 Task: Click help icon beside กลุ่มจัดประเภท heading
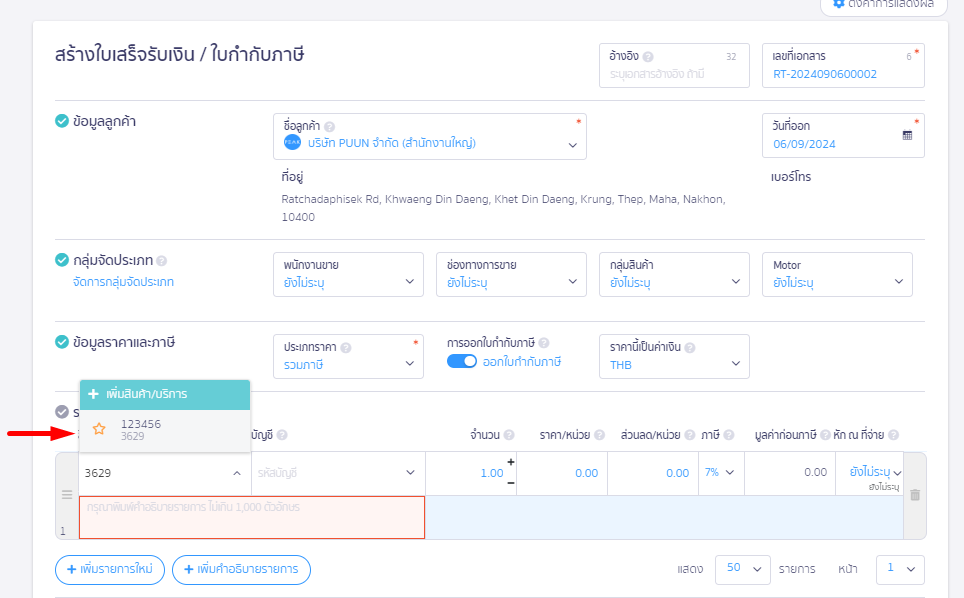(161, 261)
